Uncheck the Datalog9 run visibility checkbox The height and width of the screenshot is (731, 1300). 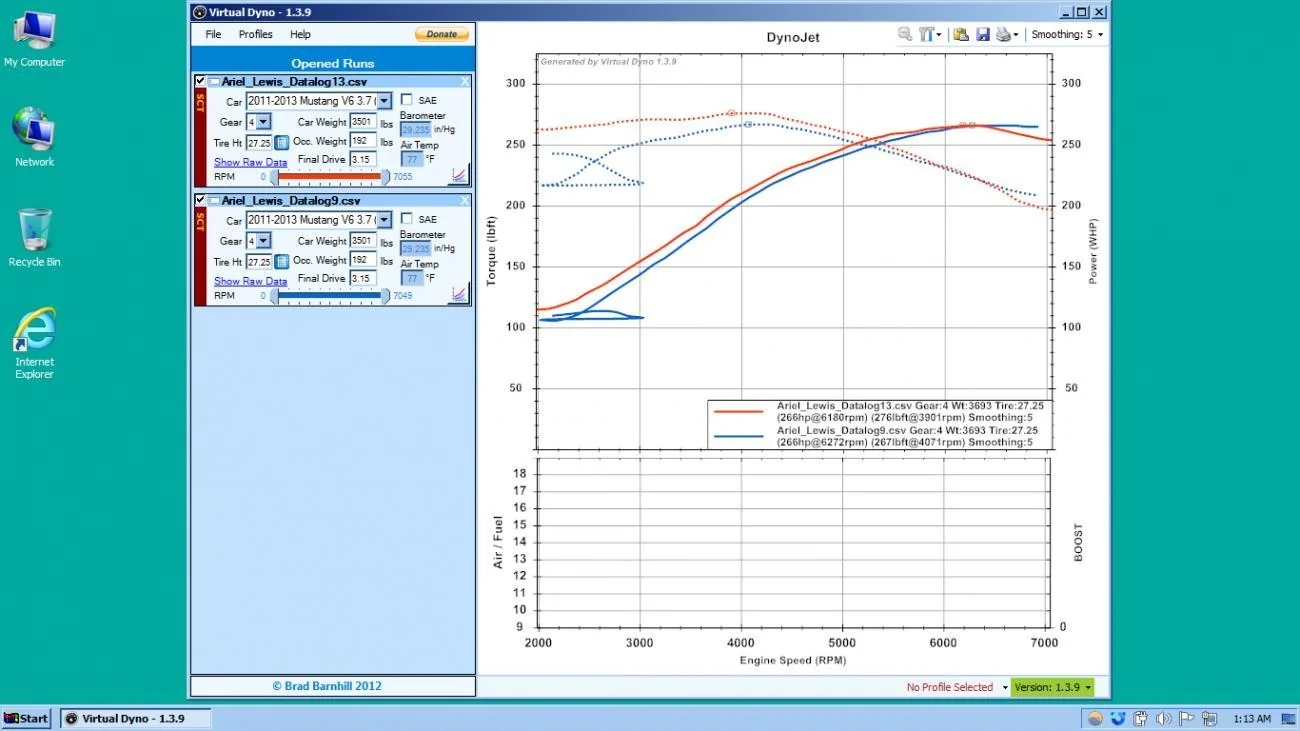[x=201, y=200]
